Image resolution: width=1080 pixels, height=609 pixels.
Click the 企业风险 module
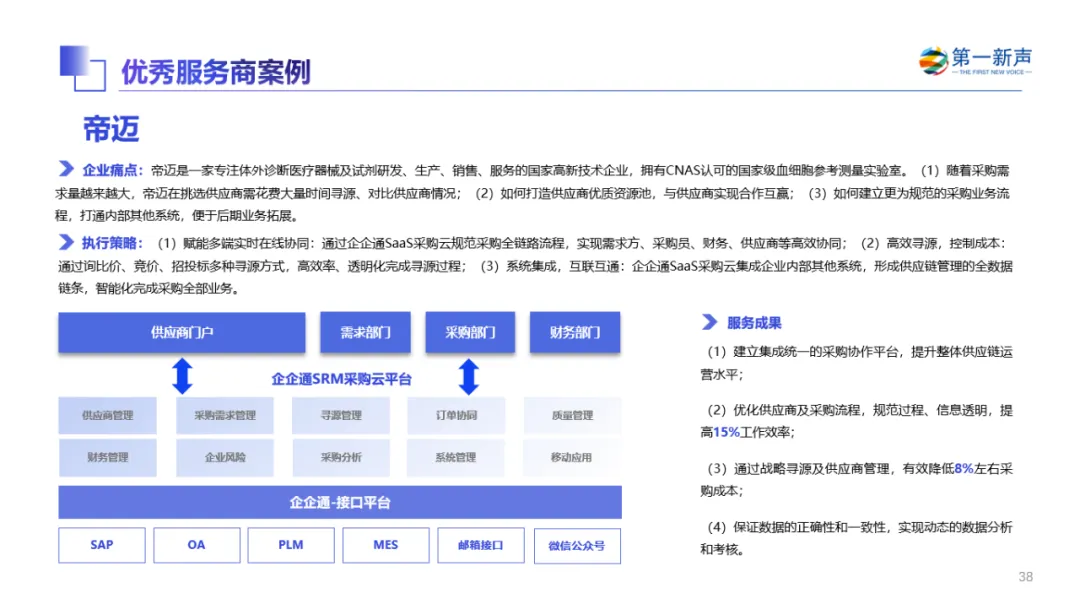click(225, 457)
